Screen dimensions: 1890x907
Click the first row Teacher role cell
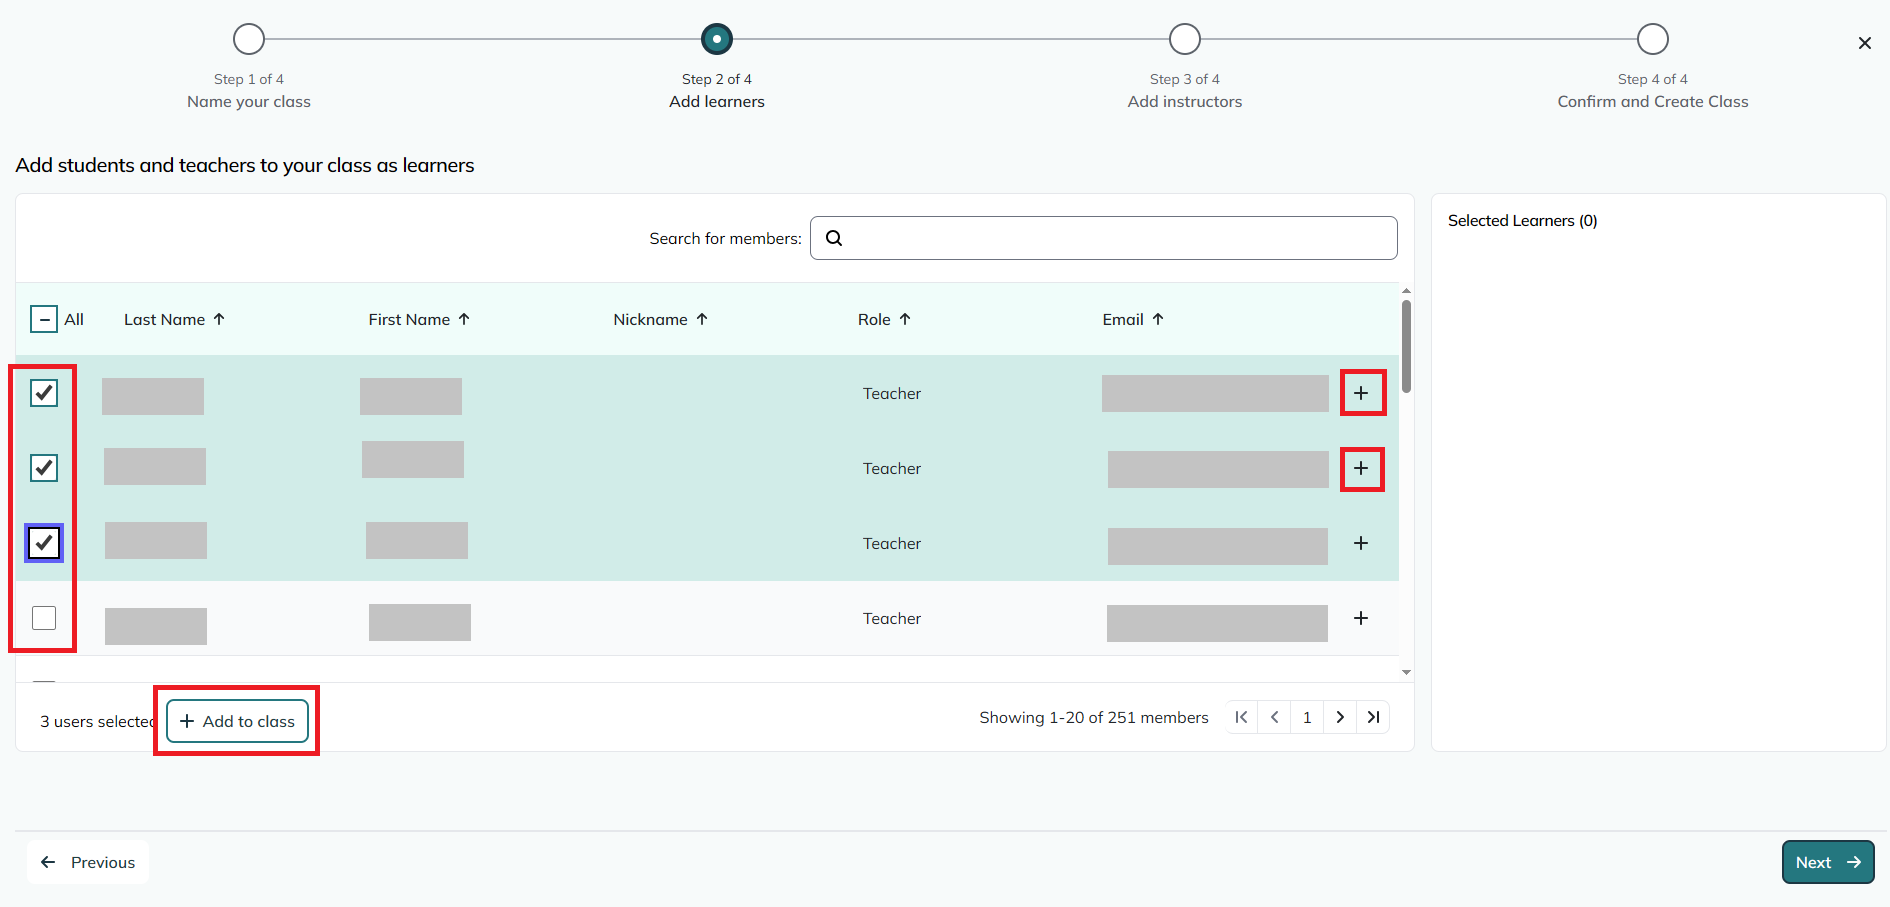(892, 393)
